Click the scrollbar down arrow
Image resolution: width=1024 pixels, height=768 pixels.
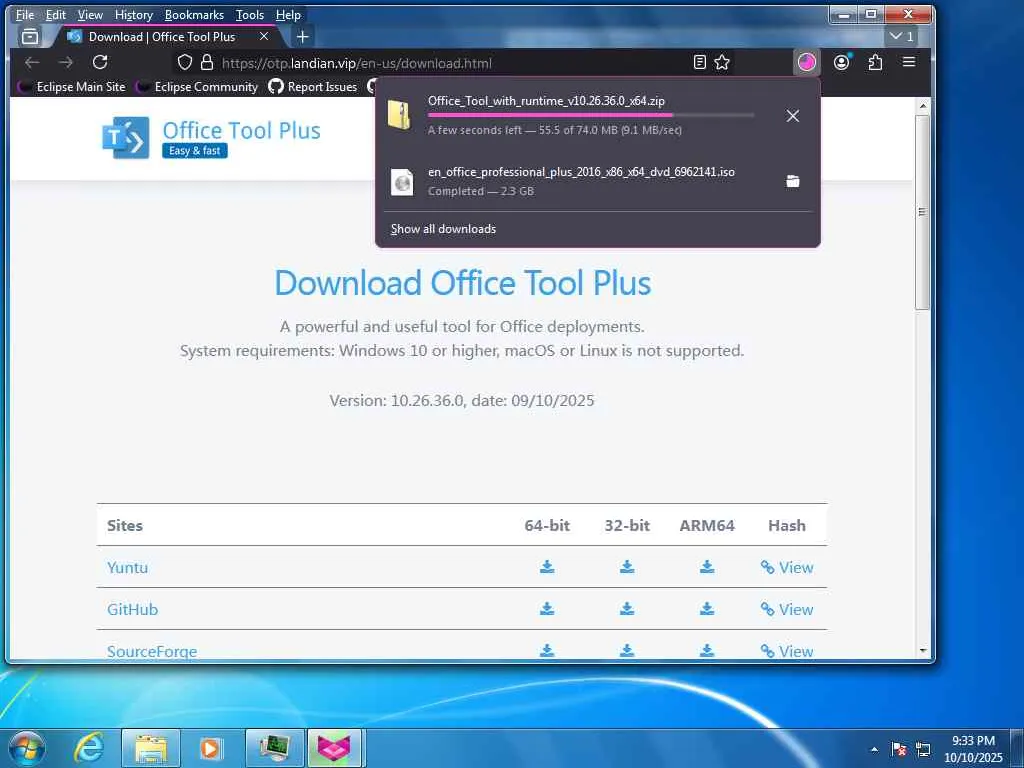(923, 650)
